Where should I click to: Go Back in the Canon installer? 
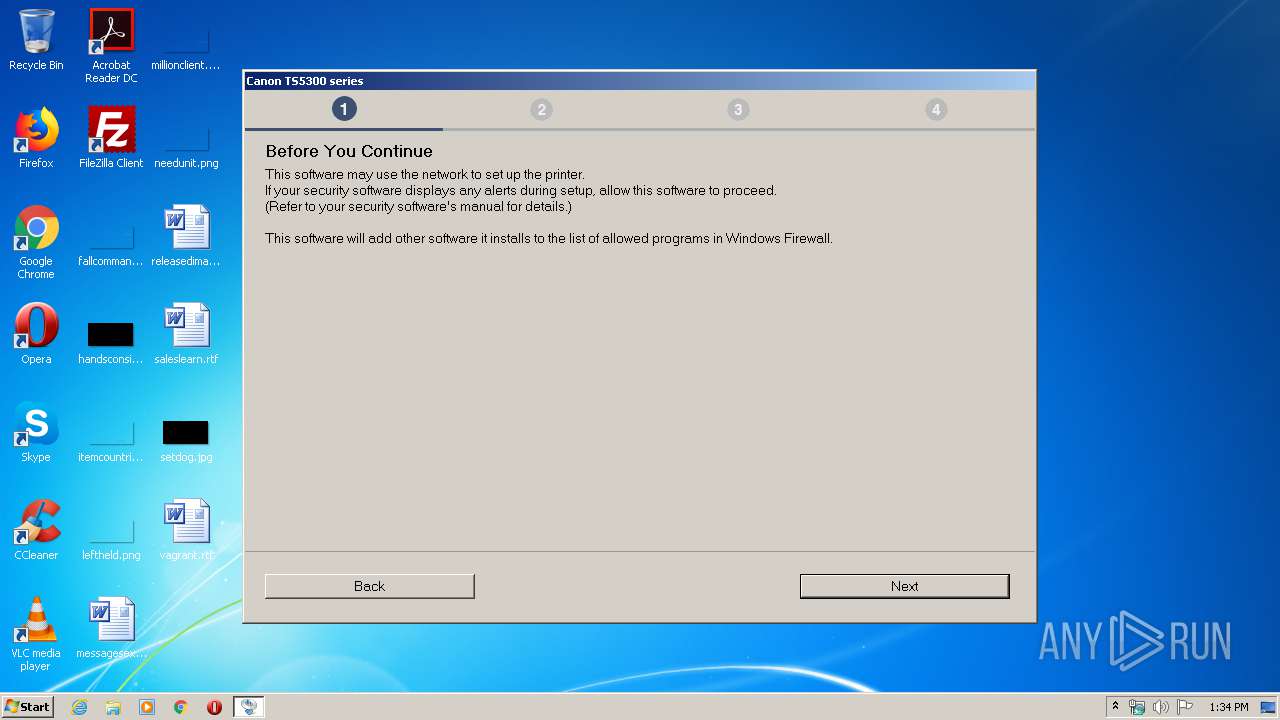pos(369,586)
